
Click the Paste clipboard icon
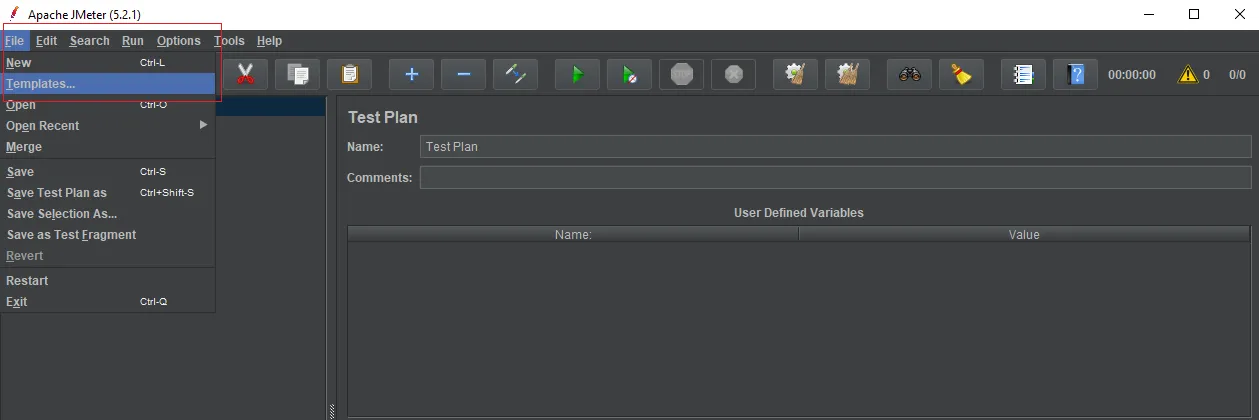tap(349, 74)
